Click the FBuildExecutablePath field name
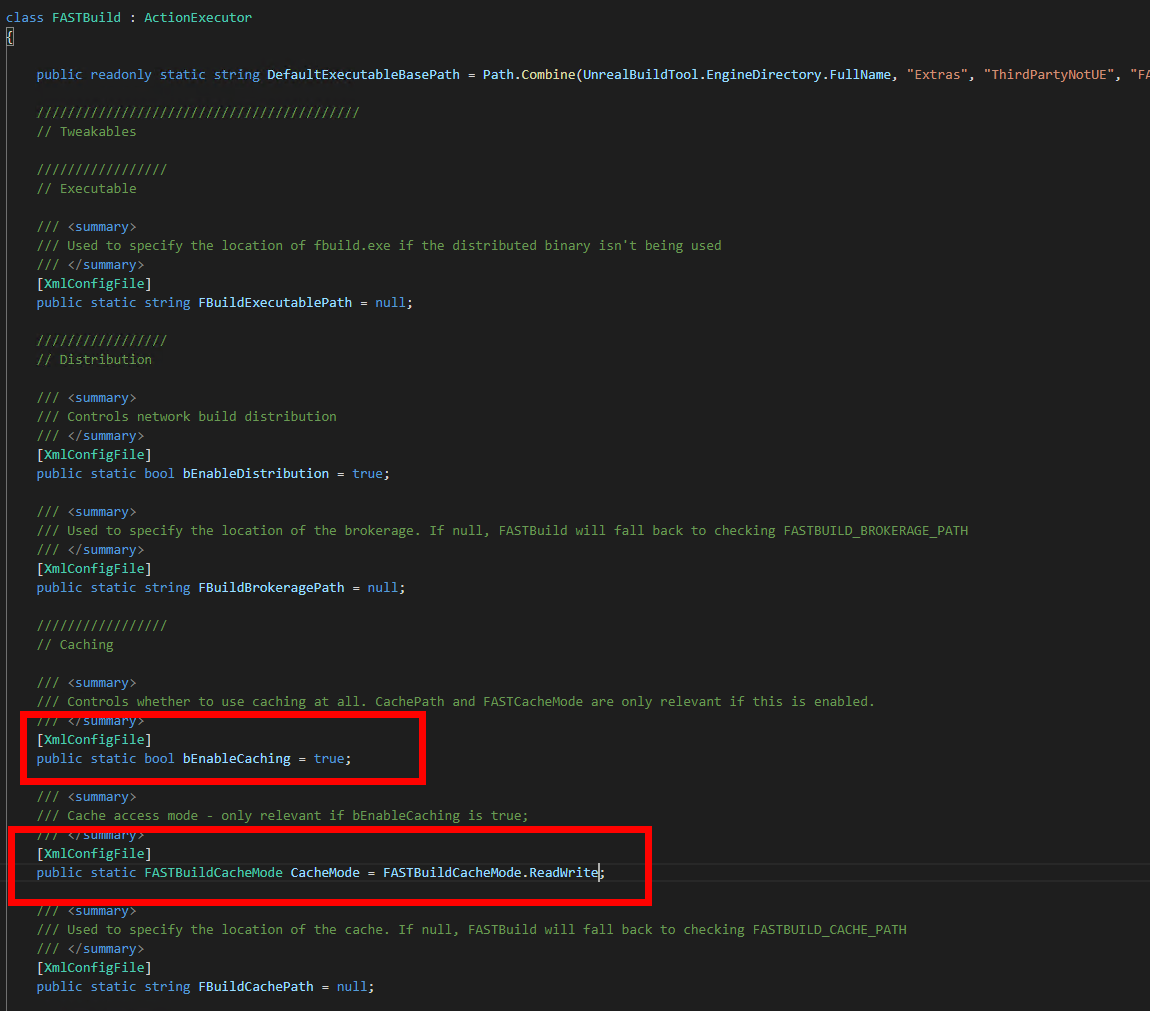Viewport: 1150px width, 1011px height. tap(273, 302)
